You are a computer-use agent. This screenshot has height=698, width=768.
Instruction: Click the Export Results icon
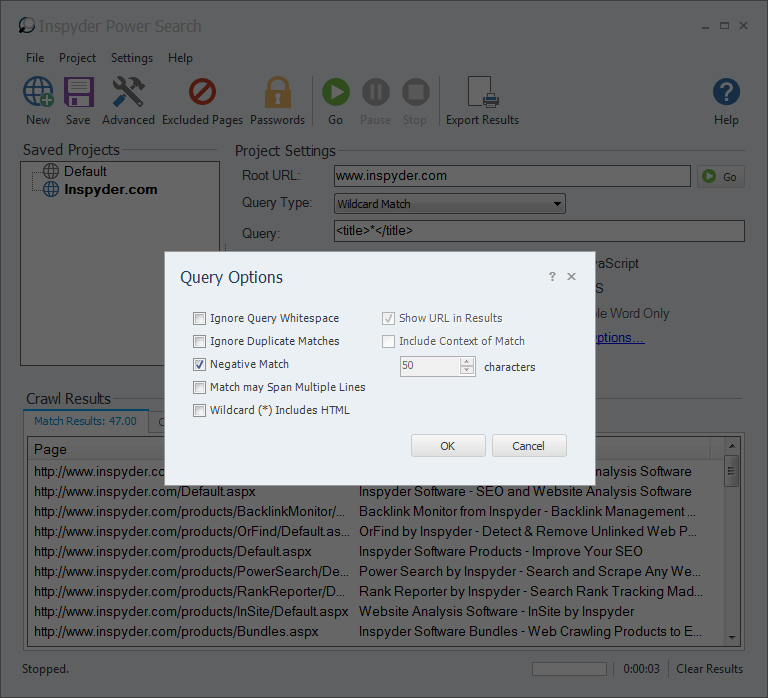483,92
